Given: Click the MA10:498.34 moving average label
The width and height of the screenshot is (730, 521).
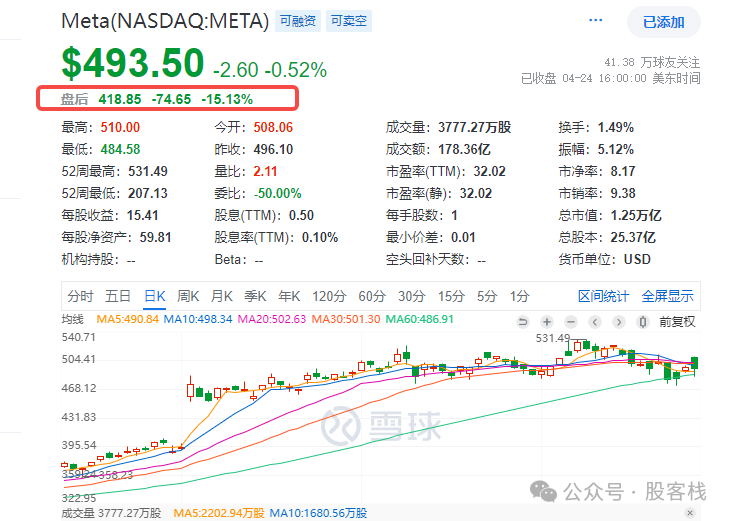Looking at the screenshot, I should coord(198,319).
